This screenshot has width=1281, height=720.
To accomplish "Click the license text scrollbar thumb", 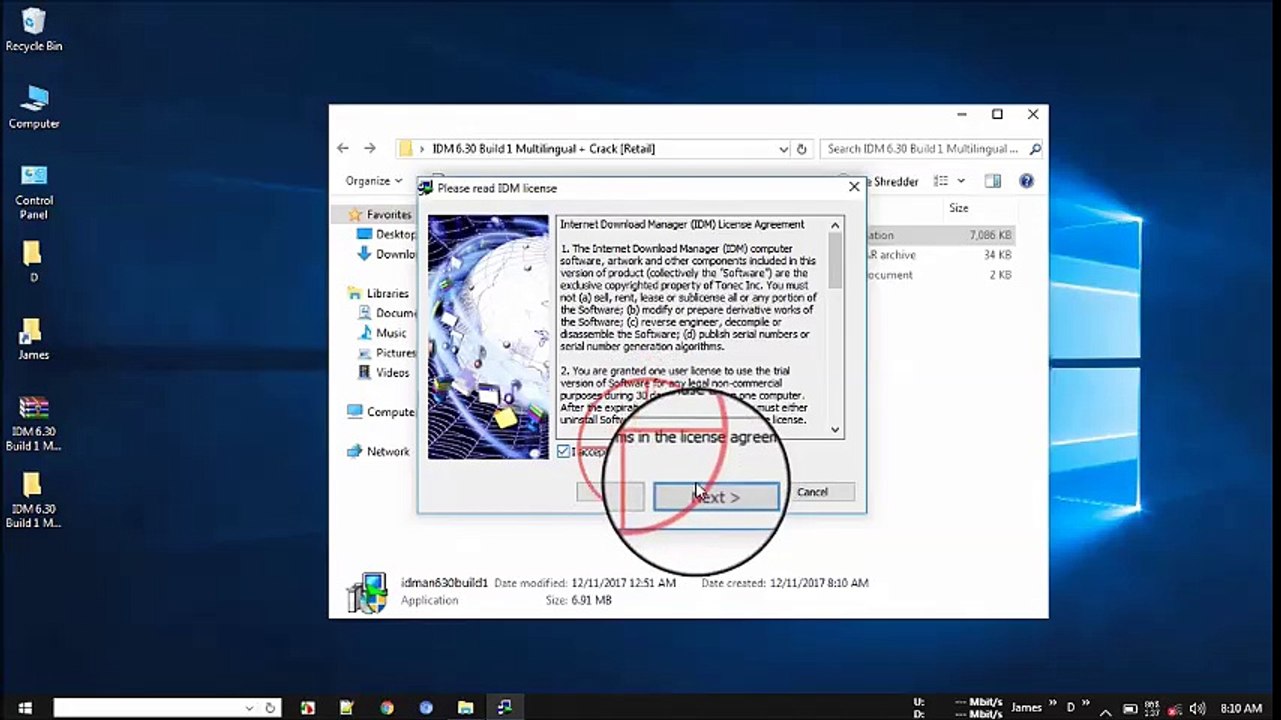I will click(x=836, y=261).
